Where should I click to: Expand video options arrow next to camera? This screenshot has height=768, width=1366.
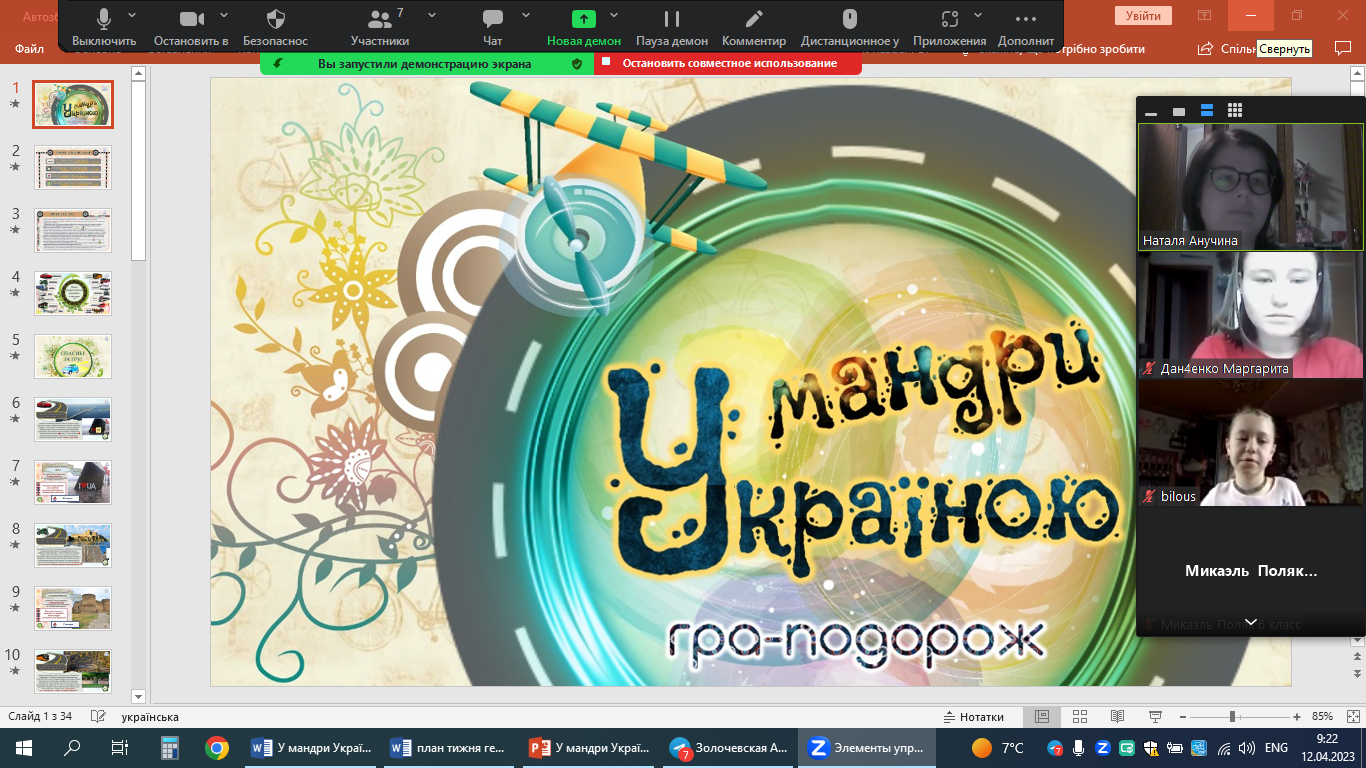click(223, 16)
